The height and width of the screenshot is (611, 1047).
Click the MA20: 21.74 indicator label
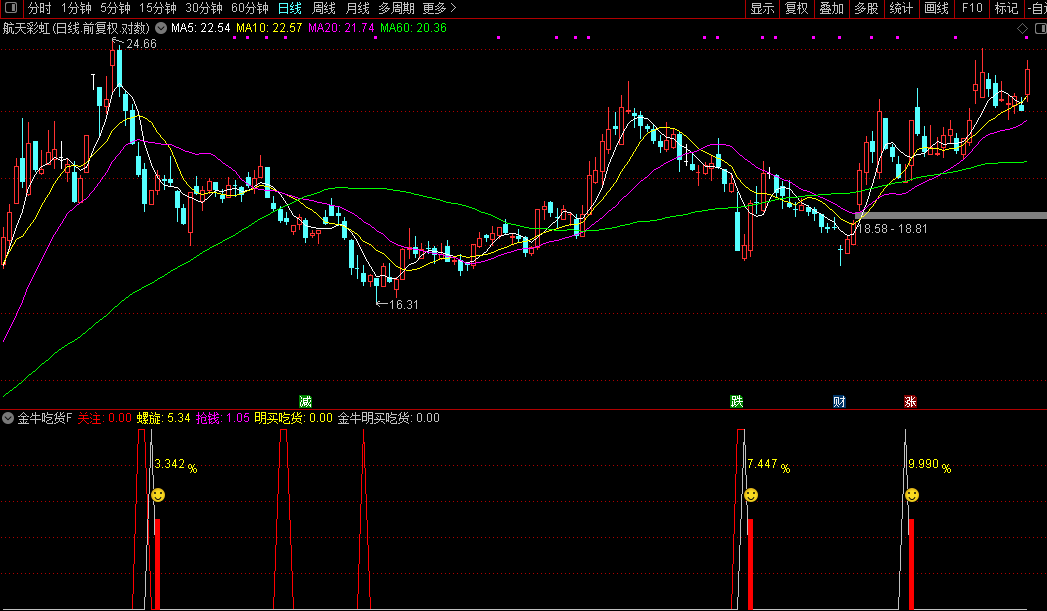coord(341,28)
